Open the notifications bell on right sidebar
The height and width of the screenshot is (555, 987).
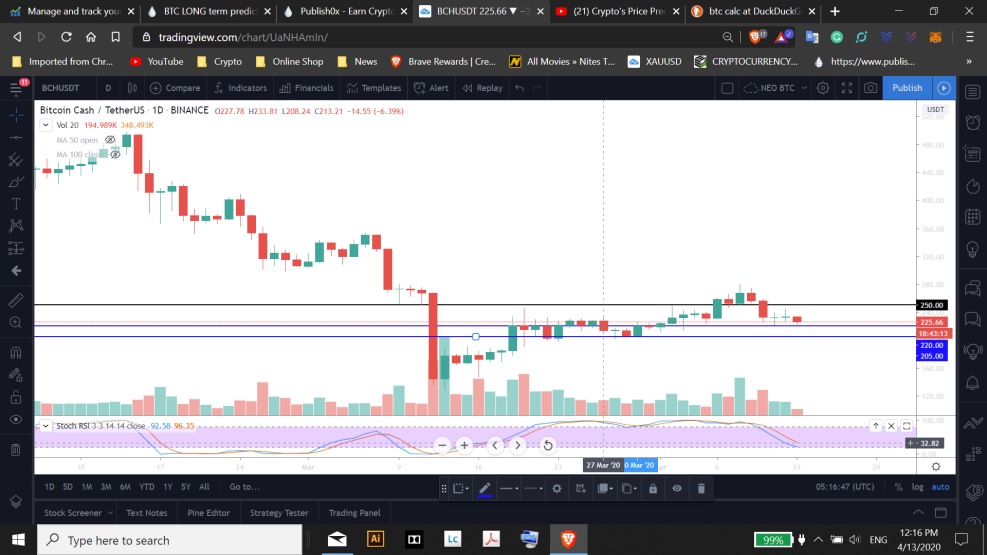pyautogui.click(x=973, y=383)
